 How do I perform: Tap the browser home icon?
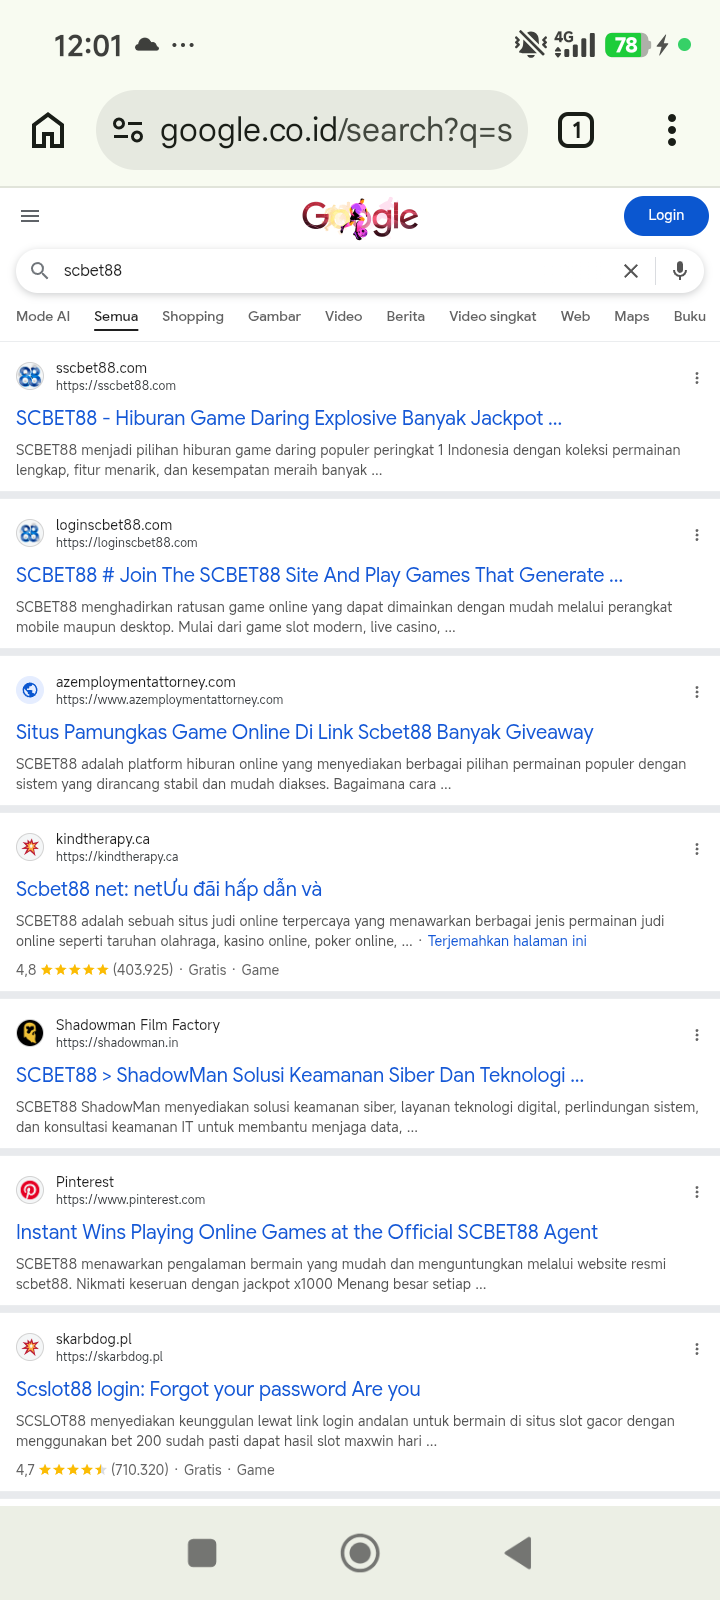tap(48, 130)
